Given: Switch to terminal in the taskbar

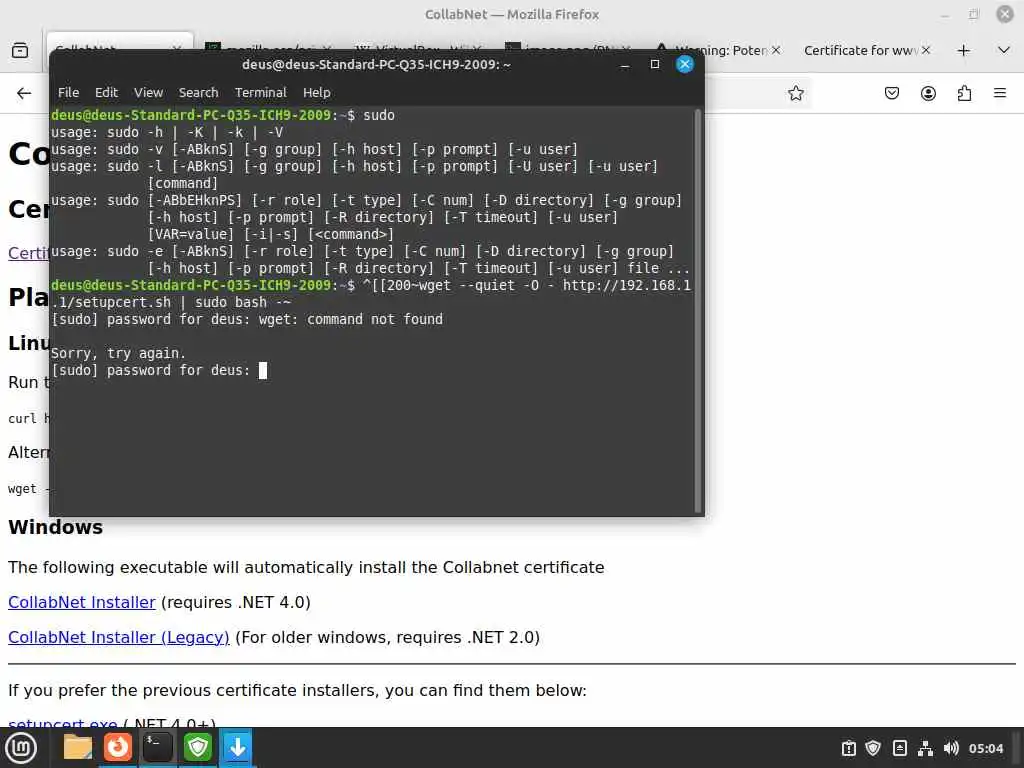Looking at the screenshot, I should pos(158,748).
